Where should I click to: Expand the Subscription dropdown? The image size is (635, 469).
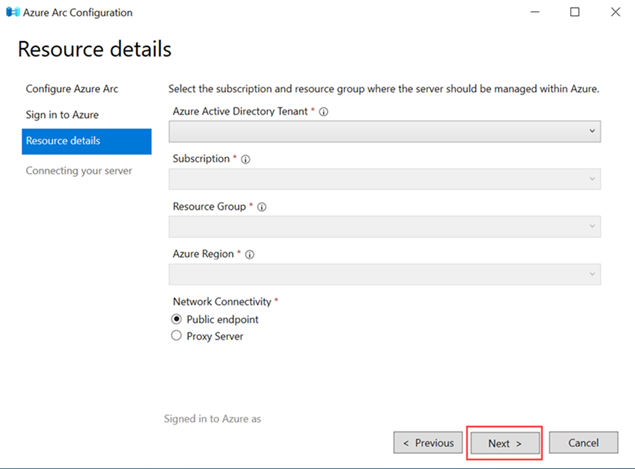384,179
